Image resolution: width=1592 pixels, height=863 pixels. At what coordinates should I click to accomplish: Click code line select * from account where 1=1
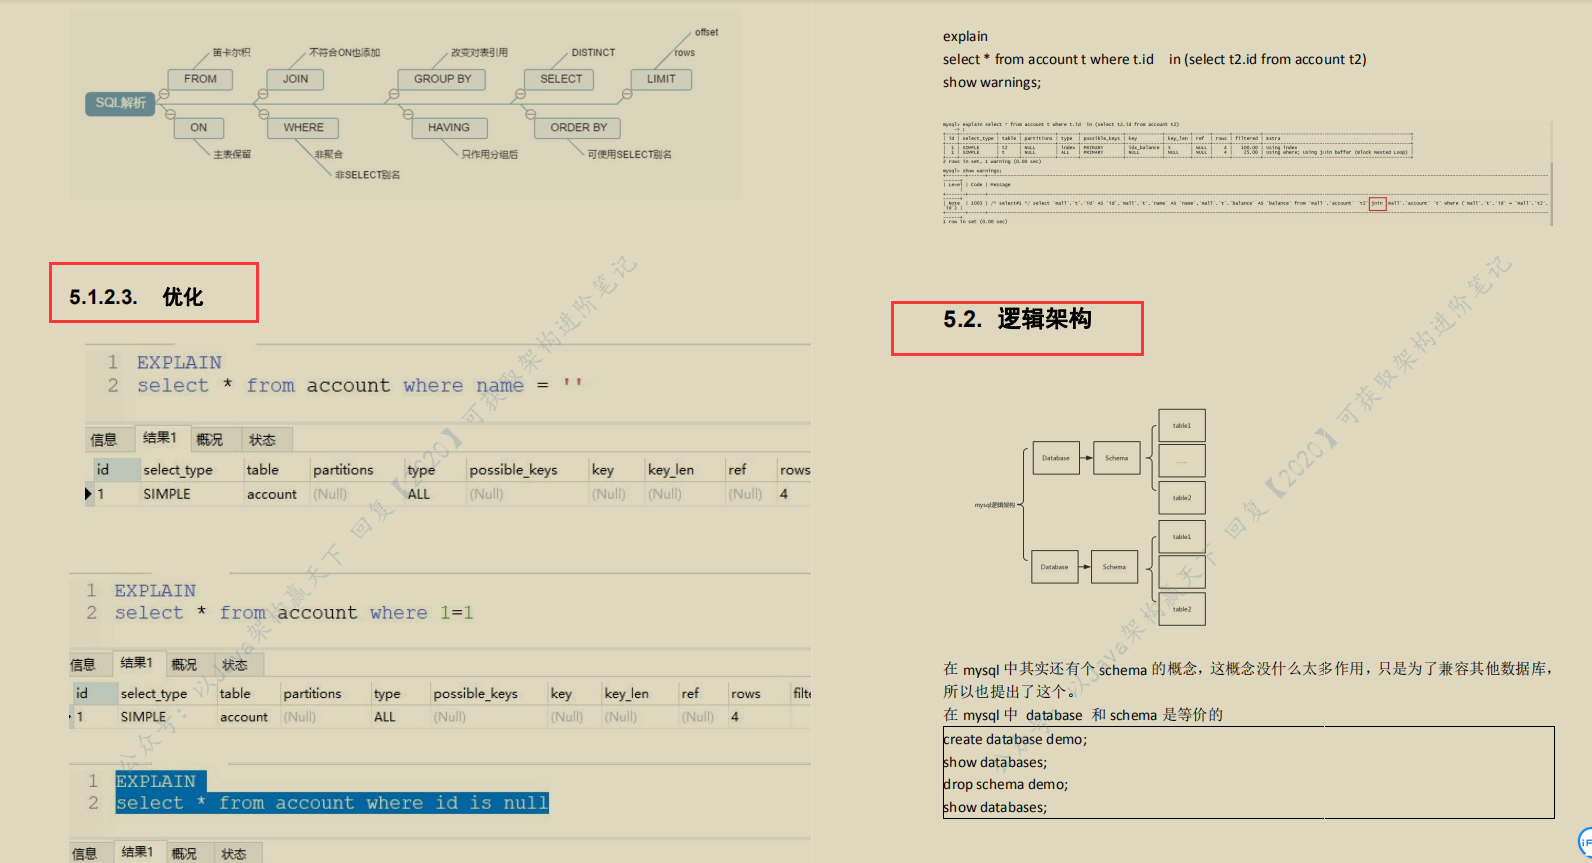point(294,613)
